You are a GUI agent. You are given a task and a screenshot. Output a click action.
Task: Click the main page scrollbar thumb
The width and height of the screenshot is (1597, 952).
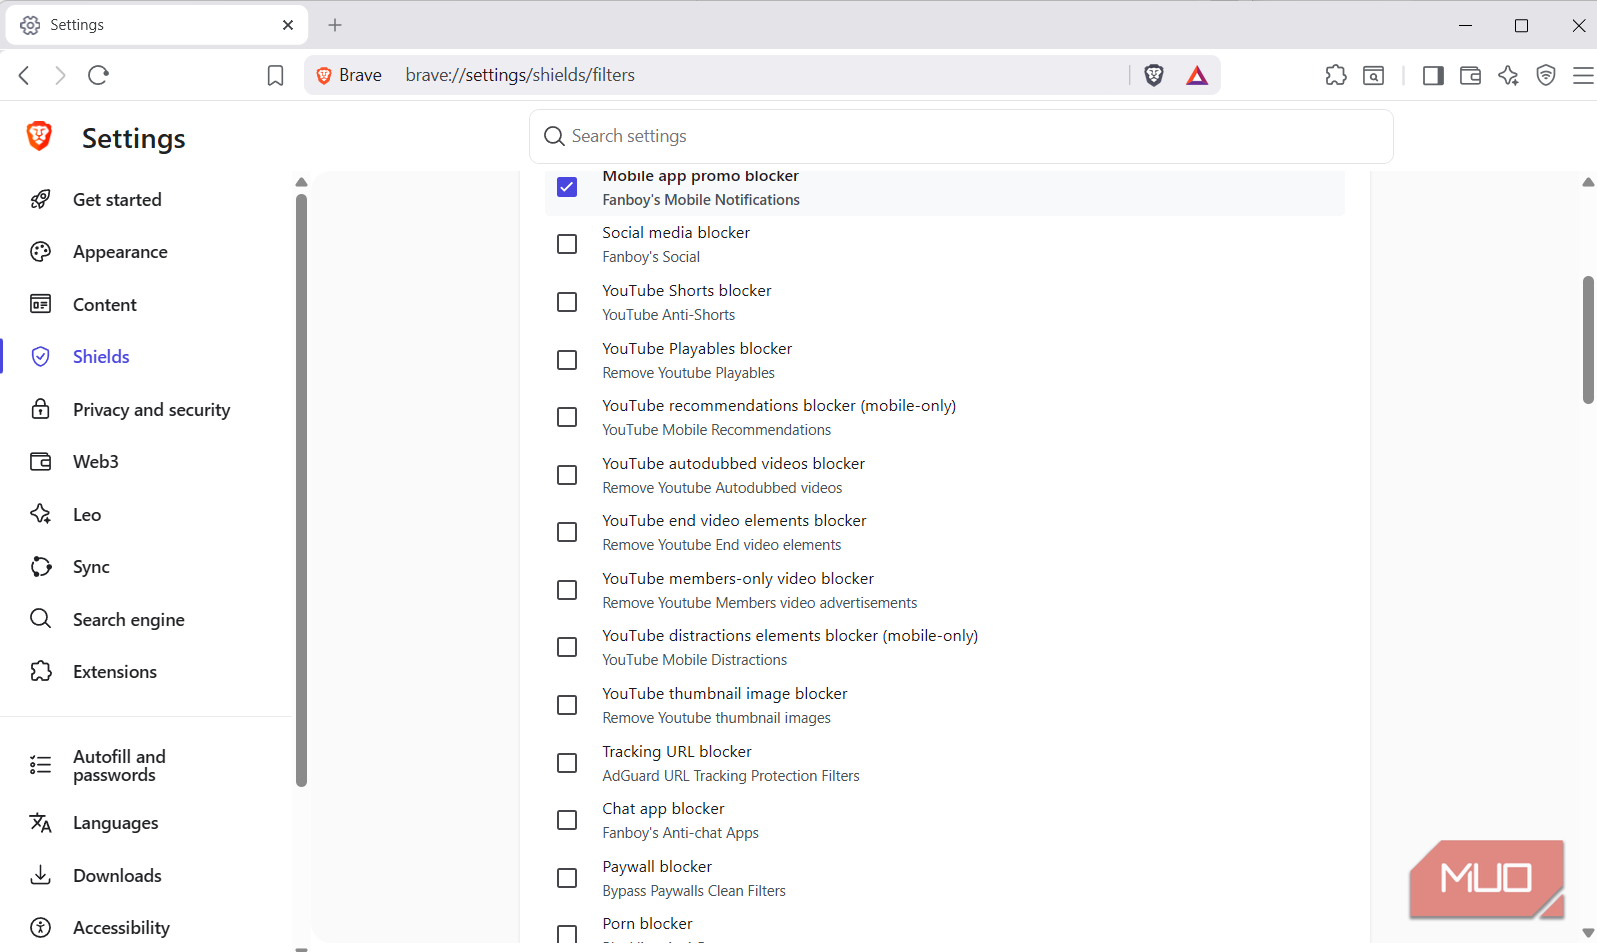click(x=1588, y=340)
